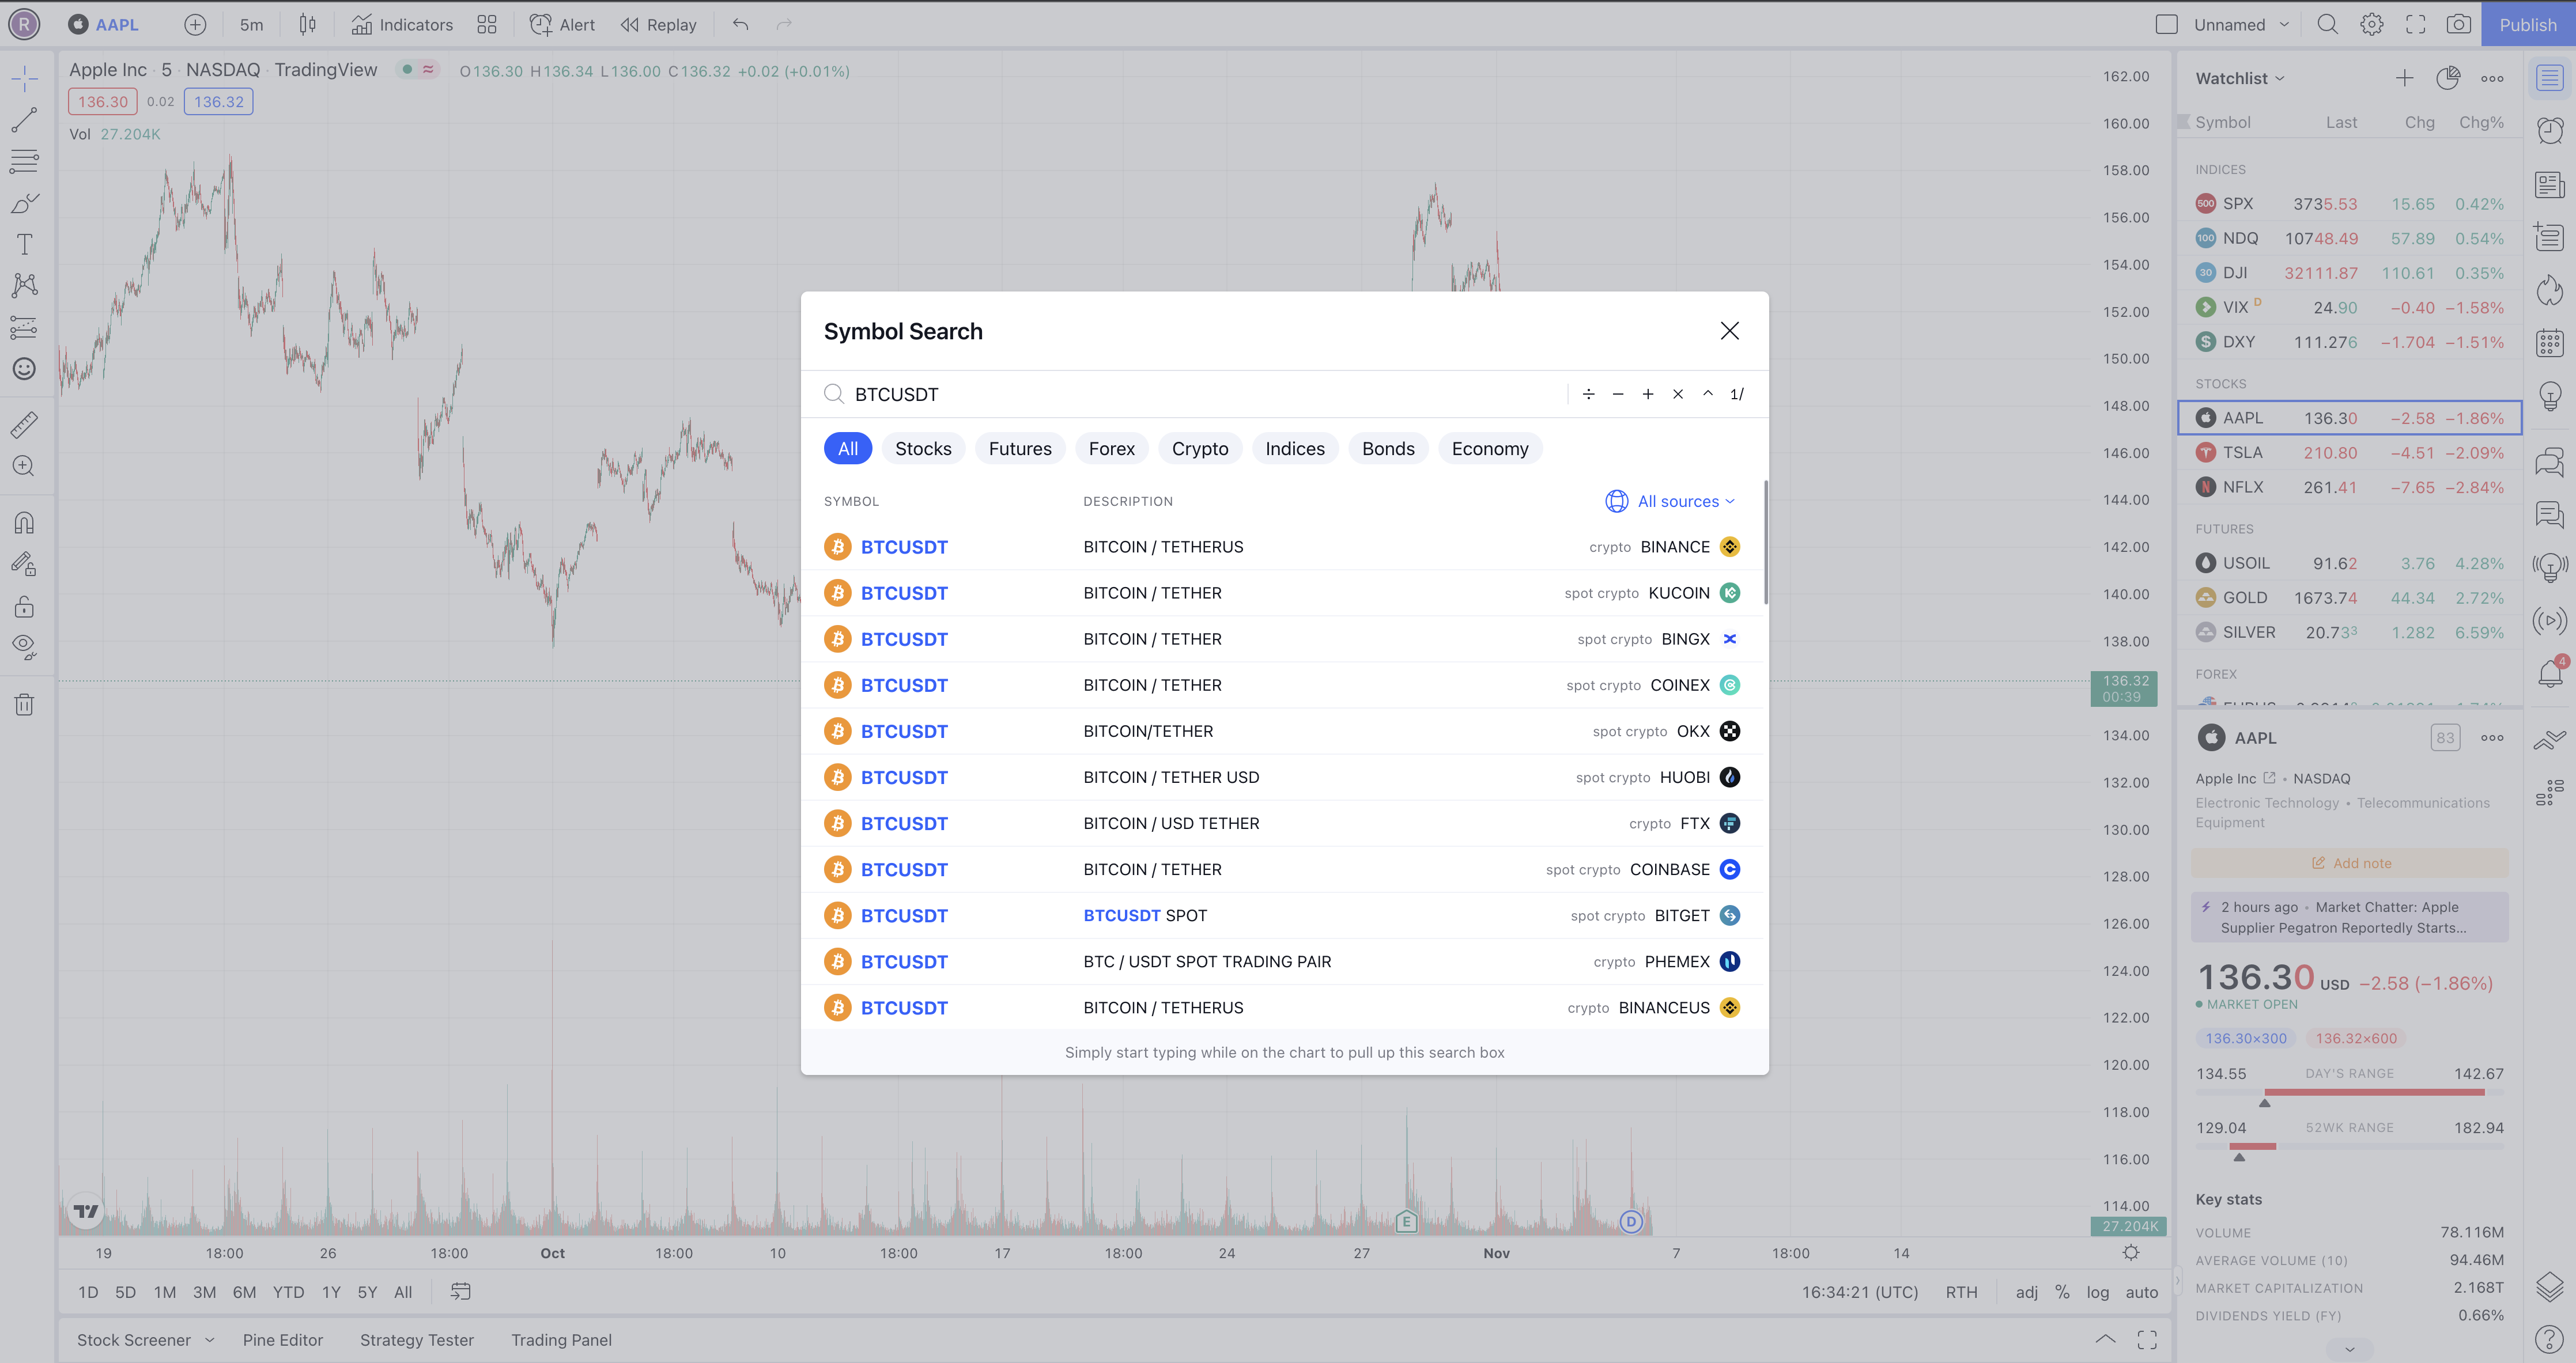The height and width of the screenshot is (1363, 2576).
Task: Select the crosshair cursor tool
Action: click(x=25, y=78)
